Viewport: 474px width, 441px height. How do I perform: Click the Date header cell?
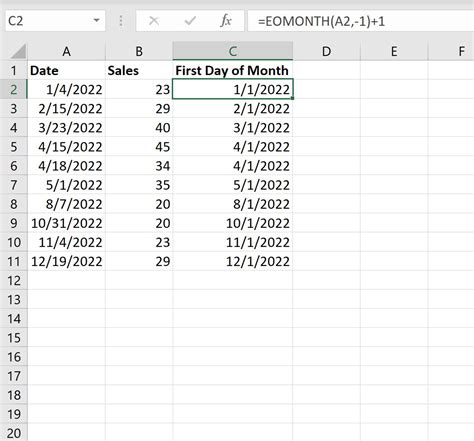pos(66,70)
